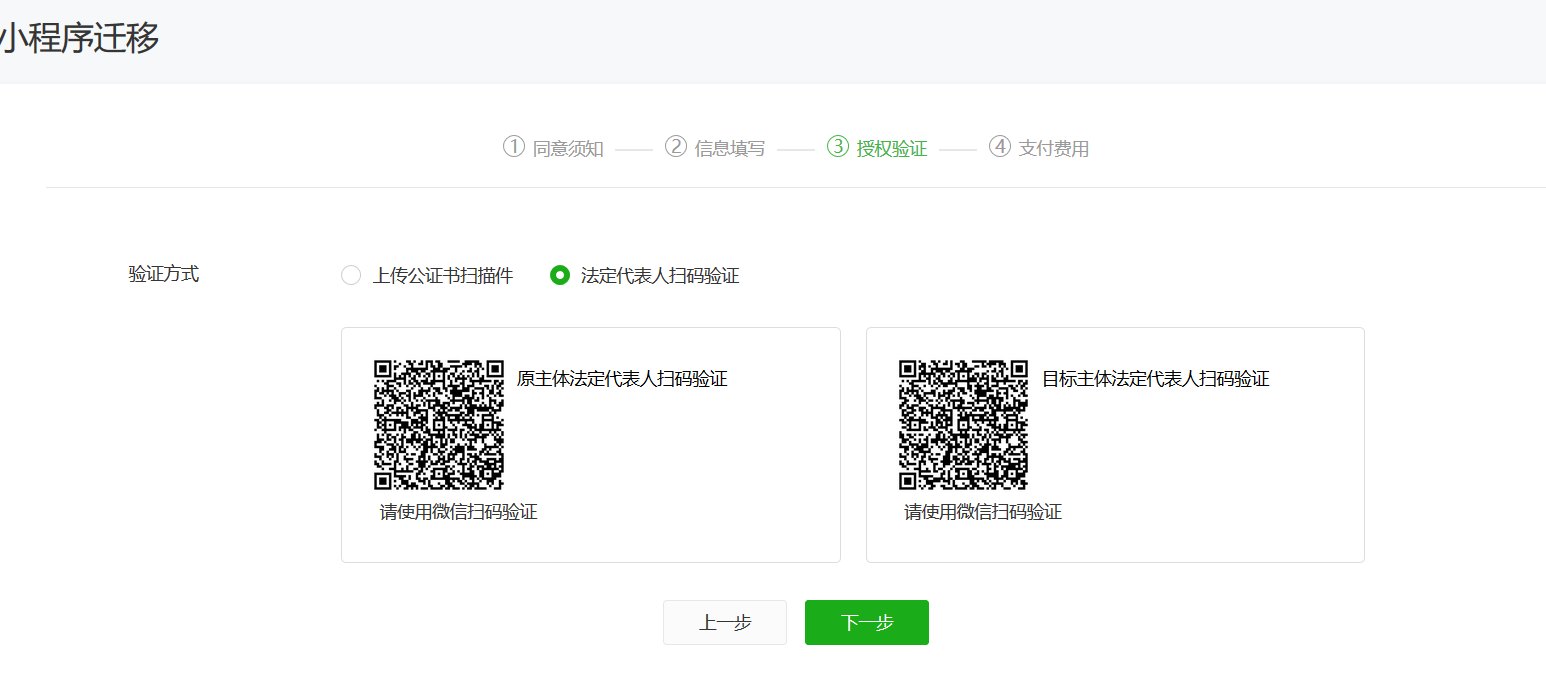Click the 小程序迁移 page title
Viewport: 1546px width, 684px height.
point(79,39)
